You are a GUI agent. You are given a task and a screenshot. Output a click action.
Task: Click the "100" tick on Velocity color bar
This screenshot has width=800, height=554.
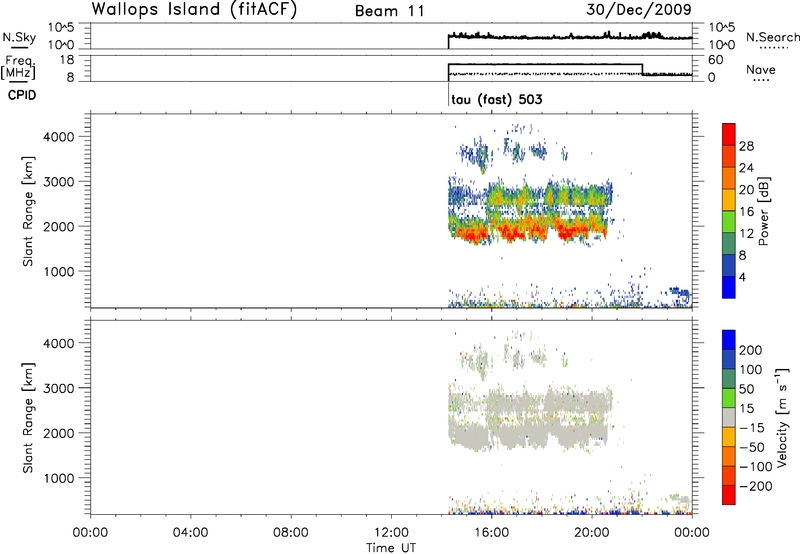(751, 369)
